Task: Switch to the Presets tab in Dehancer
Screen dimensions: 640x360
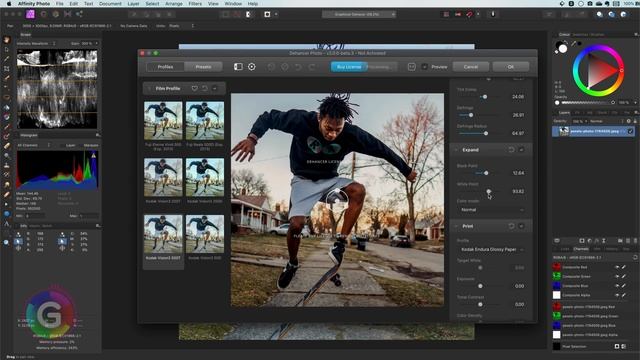Action: pyautogui.click(x=203, y=67)
